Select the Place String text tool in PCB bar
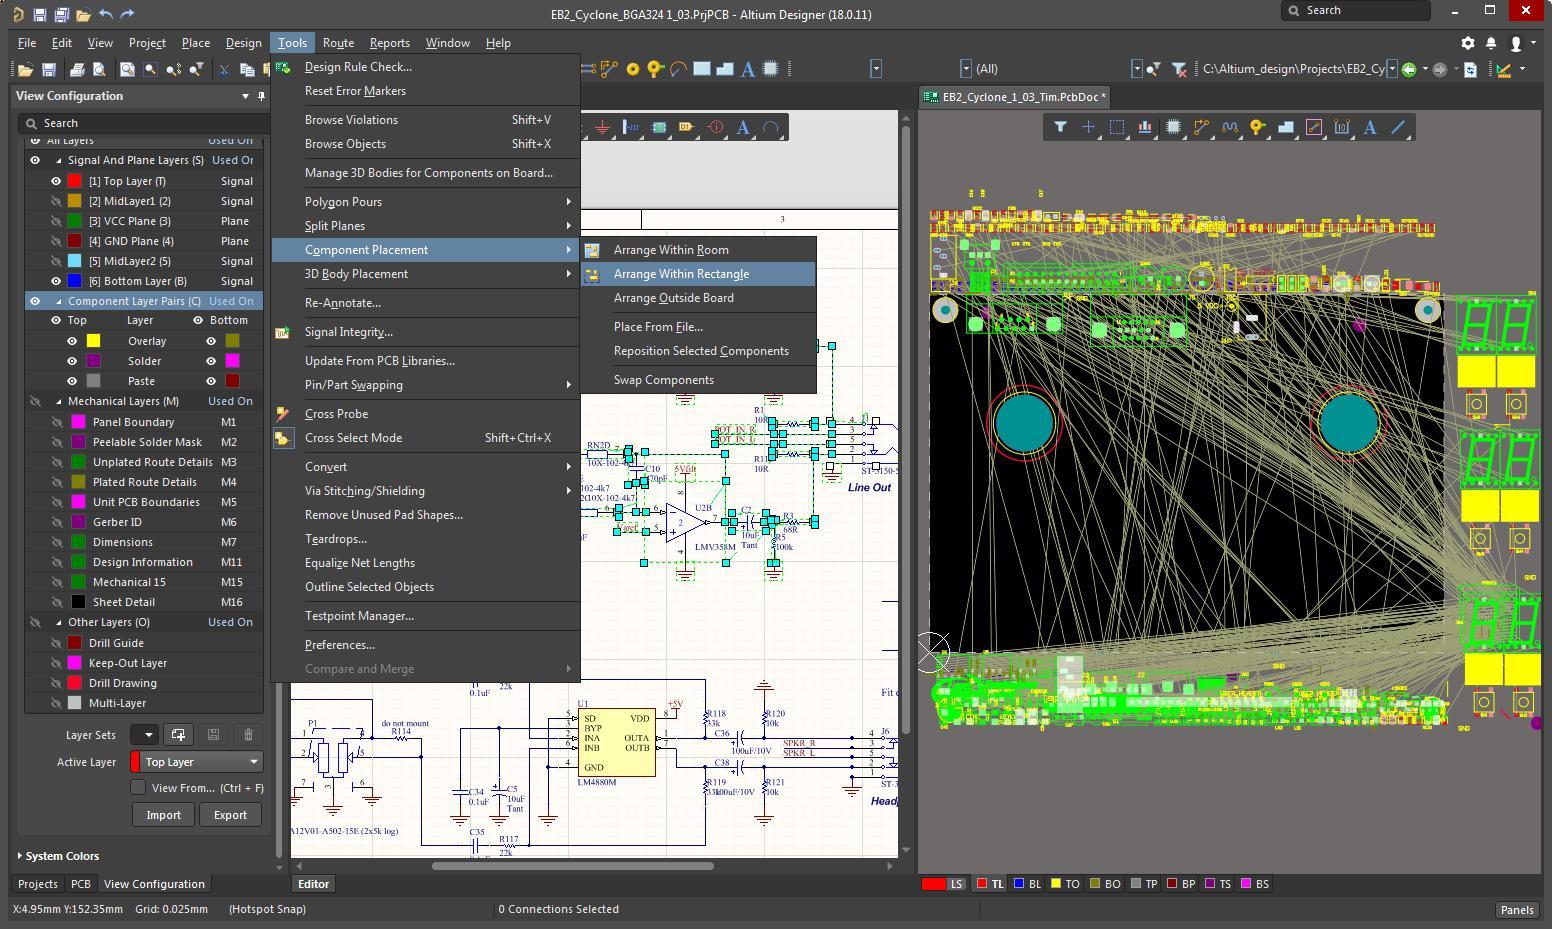1552x929 pixels. [1370, 127]
